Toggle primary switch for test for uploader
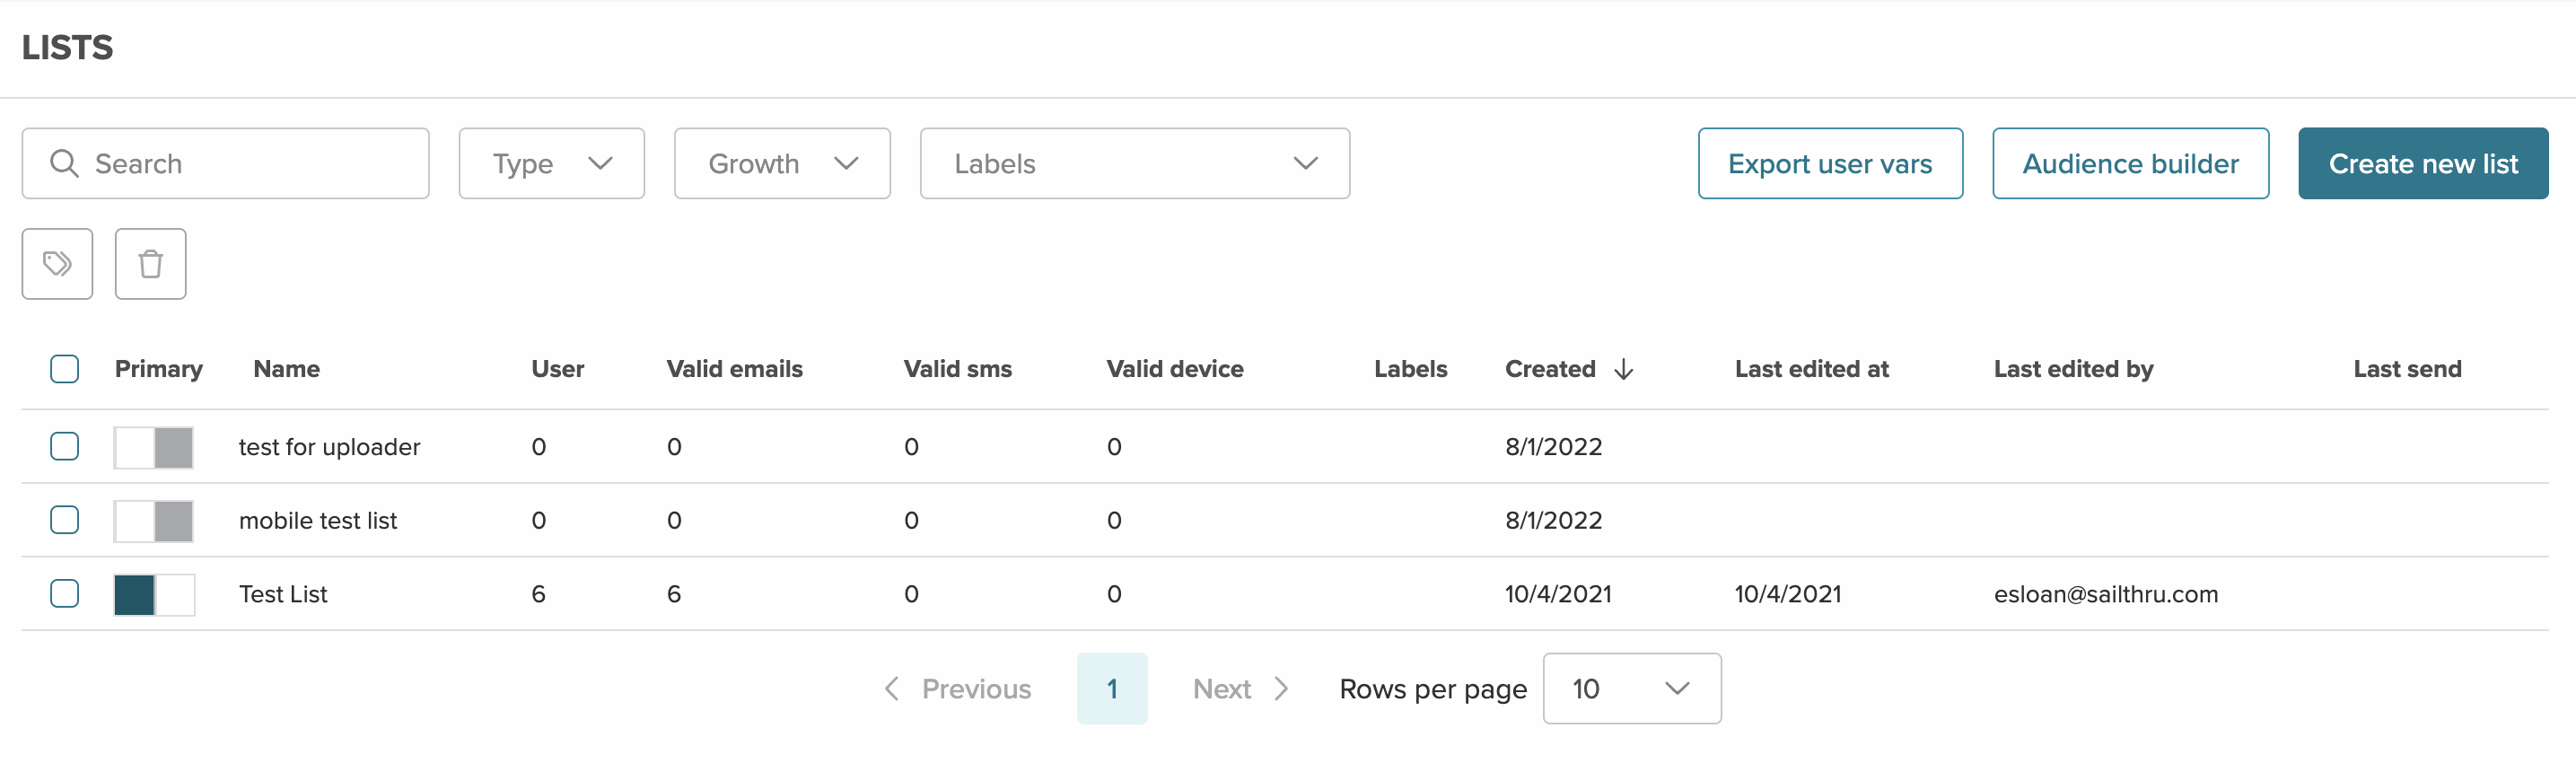2576x772 pixels. coord(154,447)
